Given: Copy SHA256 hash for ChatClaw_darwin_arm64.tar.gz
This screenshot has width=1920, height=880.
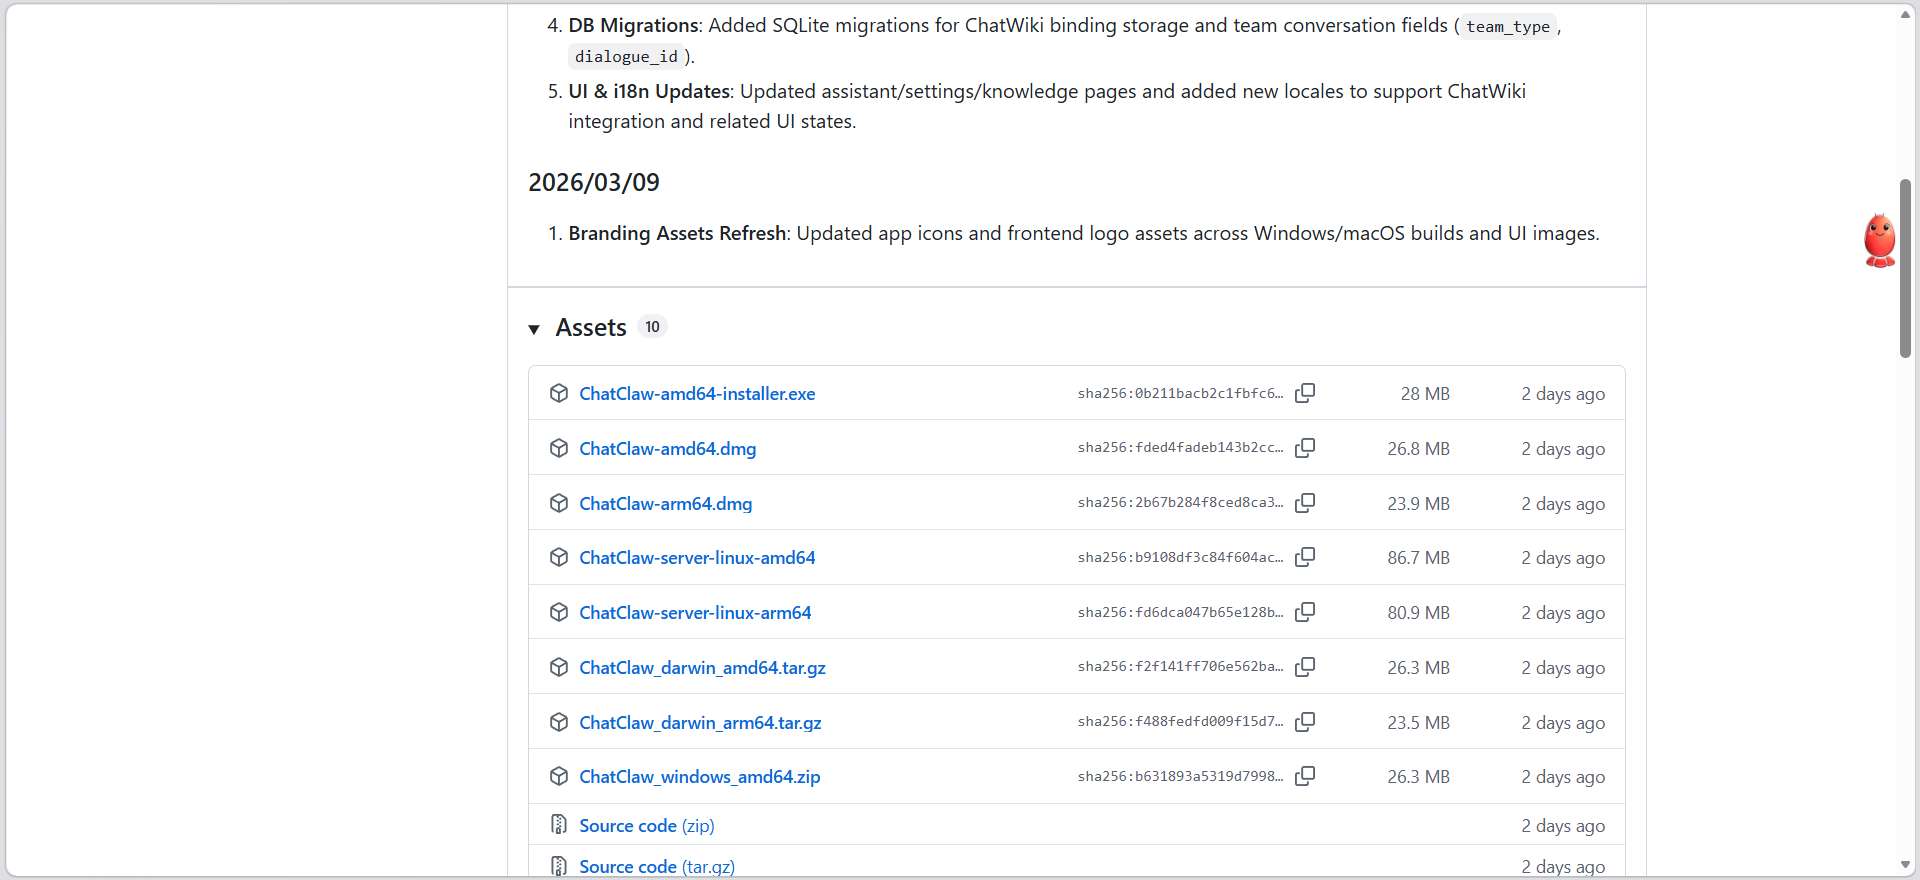Looking at the screenshot, I should (1305, 722).
